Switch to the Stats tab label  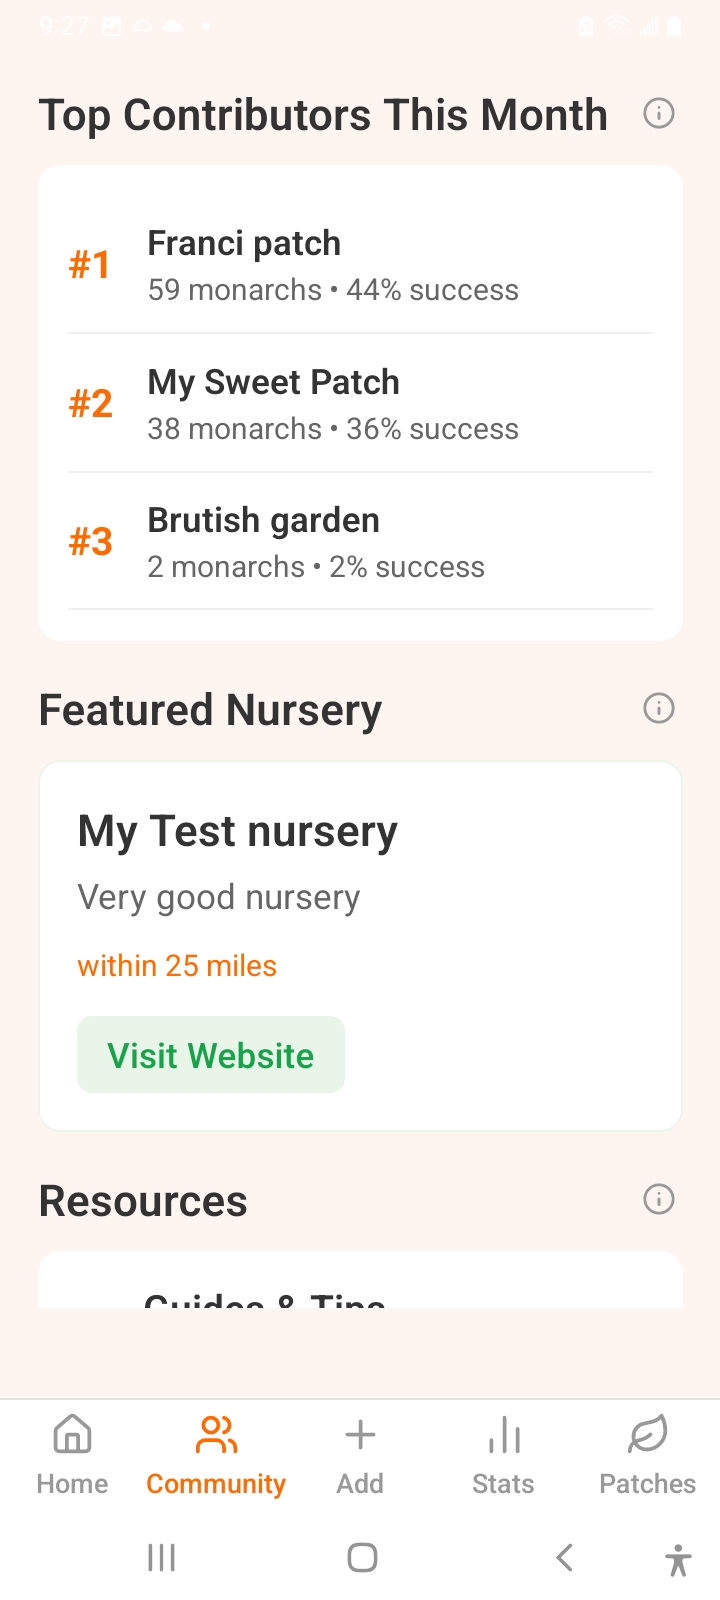(x=503, y=1484)
